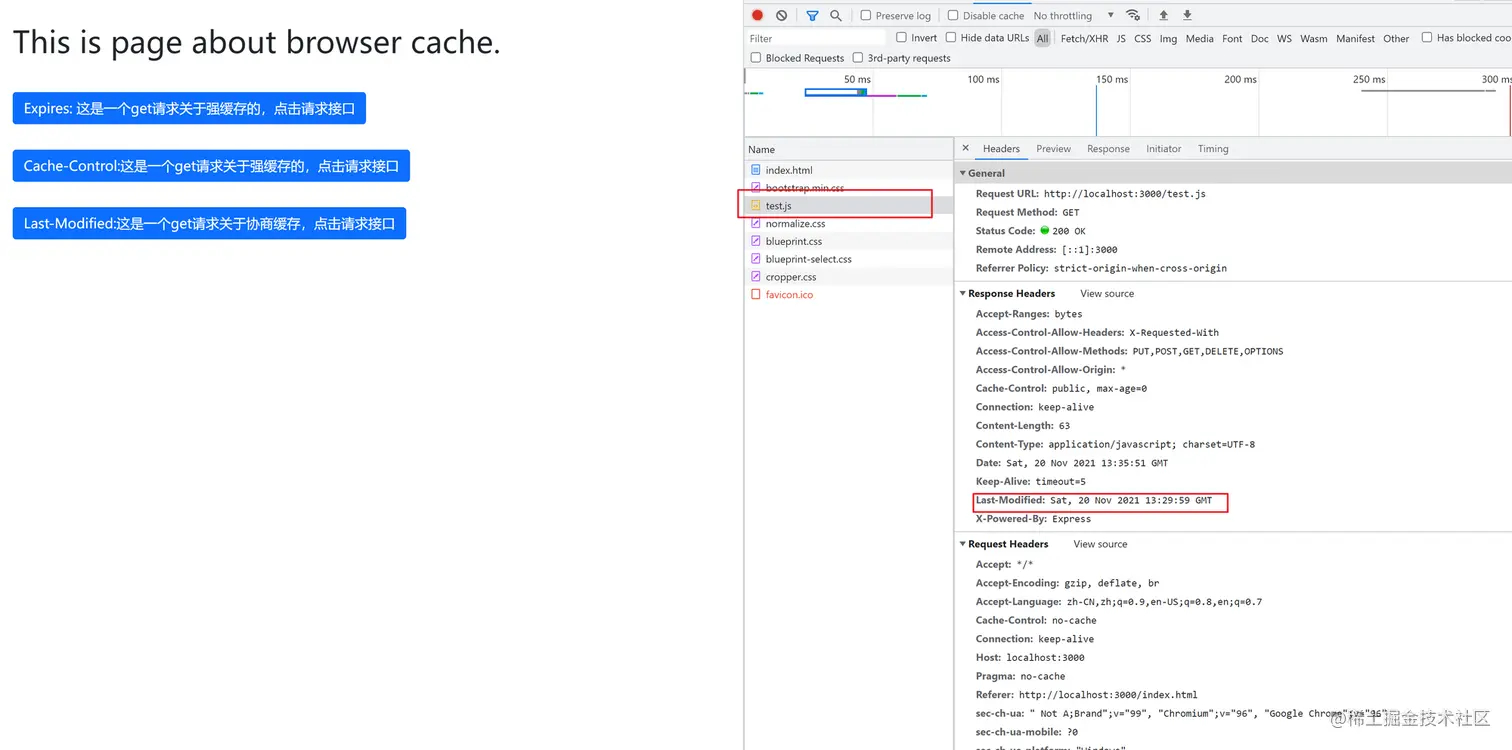Image resolution: width=1512 pixels, height=750 pixels.
Task: Select the favicon.ico request row
Action: tap(849, 294)
